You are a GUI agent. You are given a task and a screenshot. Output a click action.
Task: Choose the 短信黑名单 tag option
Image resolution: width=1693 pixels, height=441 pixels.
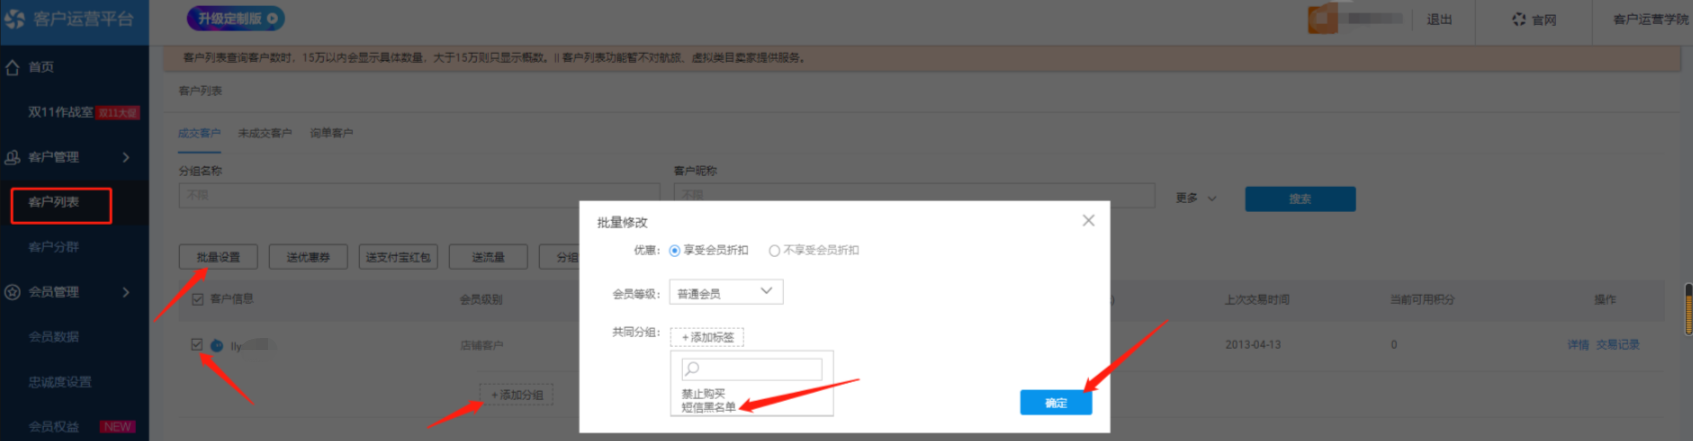[x=708, y=407]
